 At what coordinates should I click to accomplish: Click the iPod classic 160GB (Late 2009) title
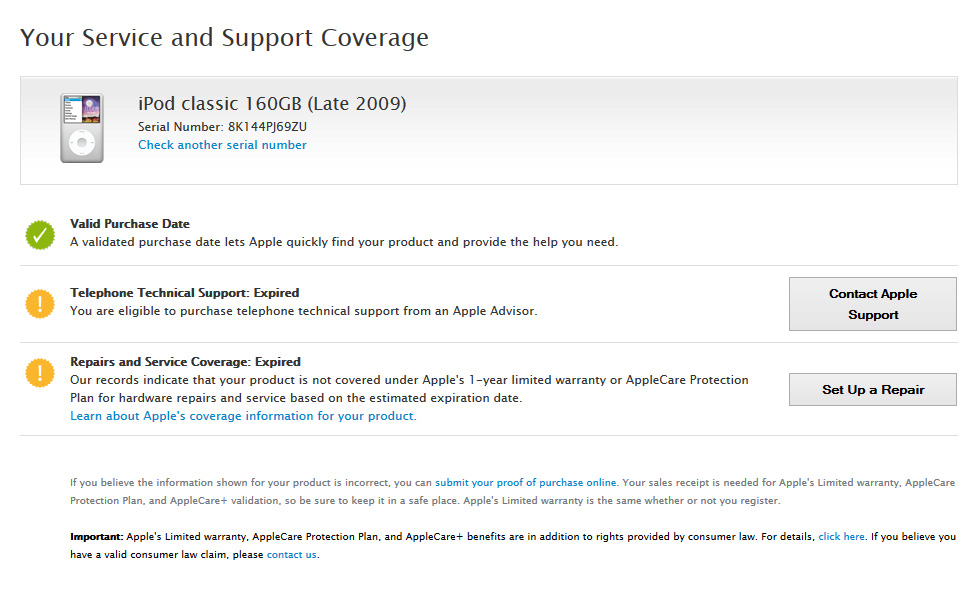coord(272,104)
